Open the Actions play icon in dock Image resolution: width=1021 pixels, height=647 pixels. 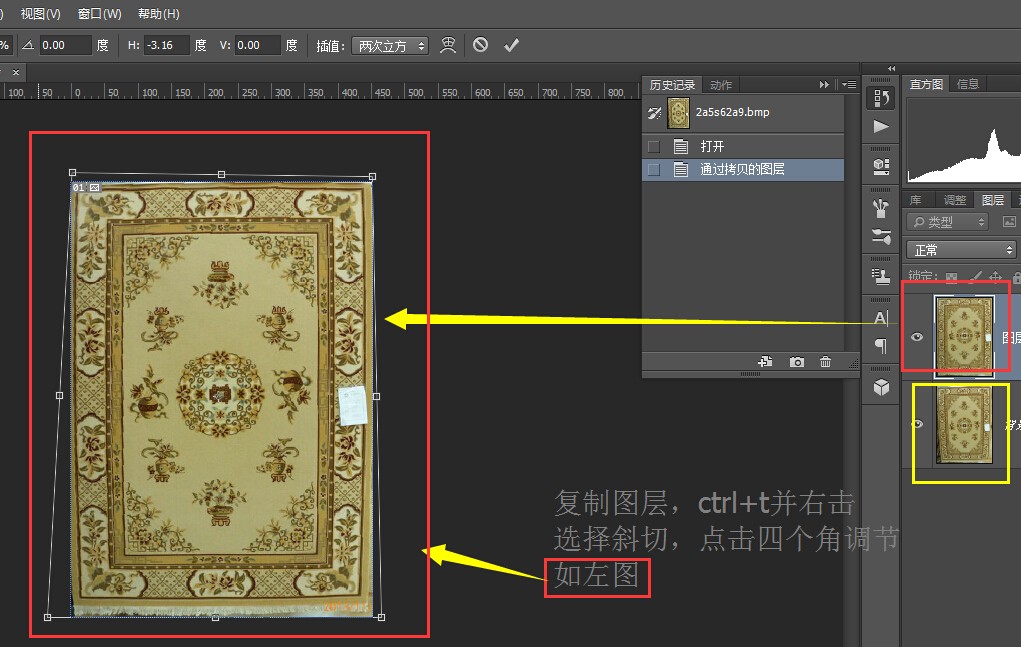[881, 126]
